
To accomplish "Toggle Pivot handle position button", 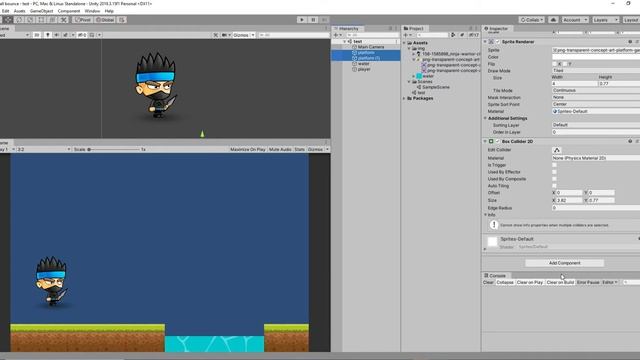I will (82, 20).
